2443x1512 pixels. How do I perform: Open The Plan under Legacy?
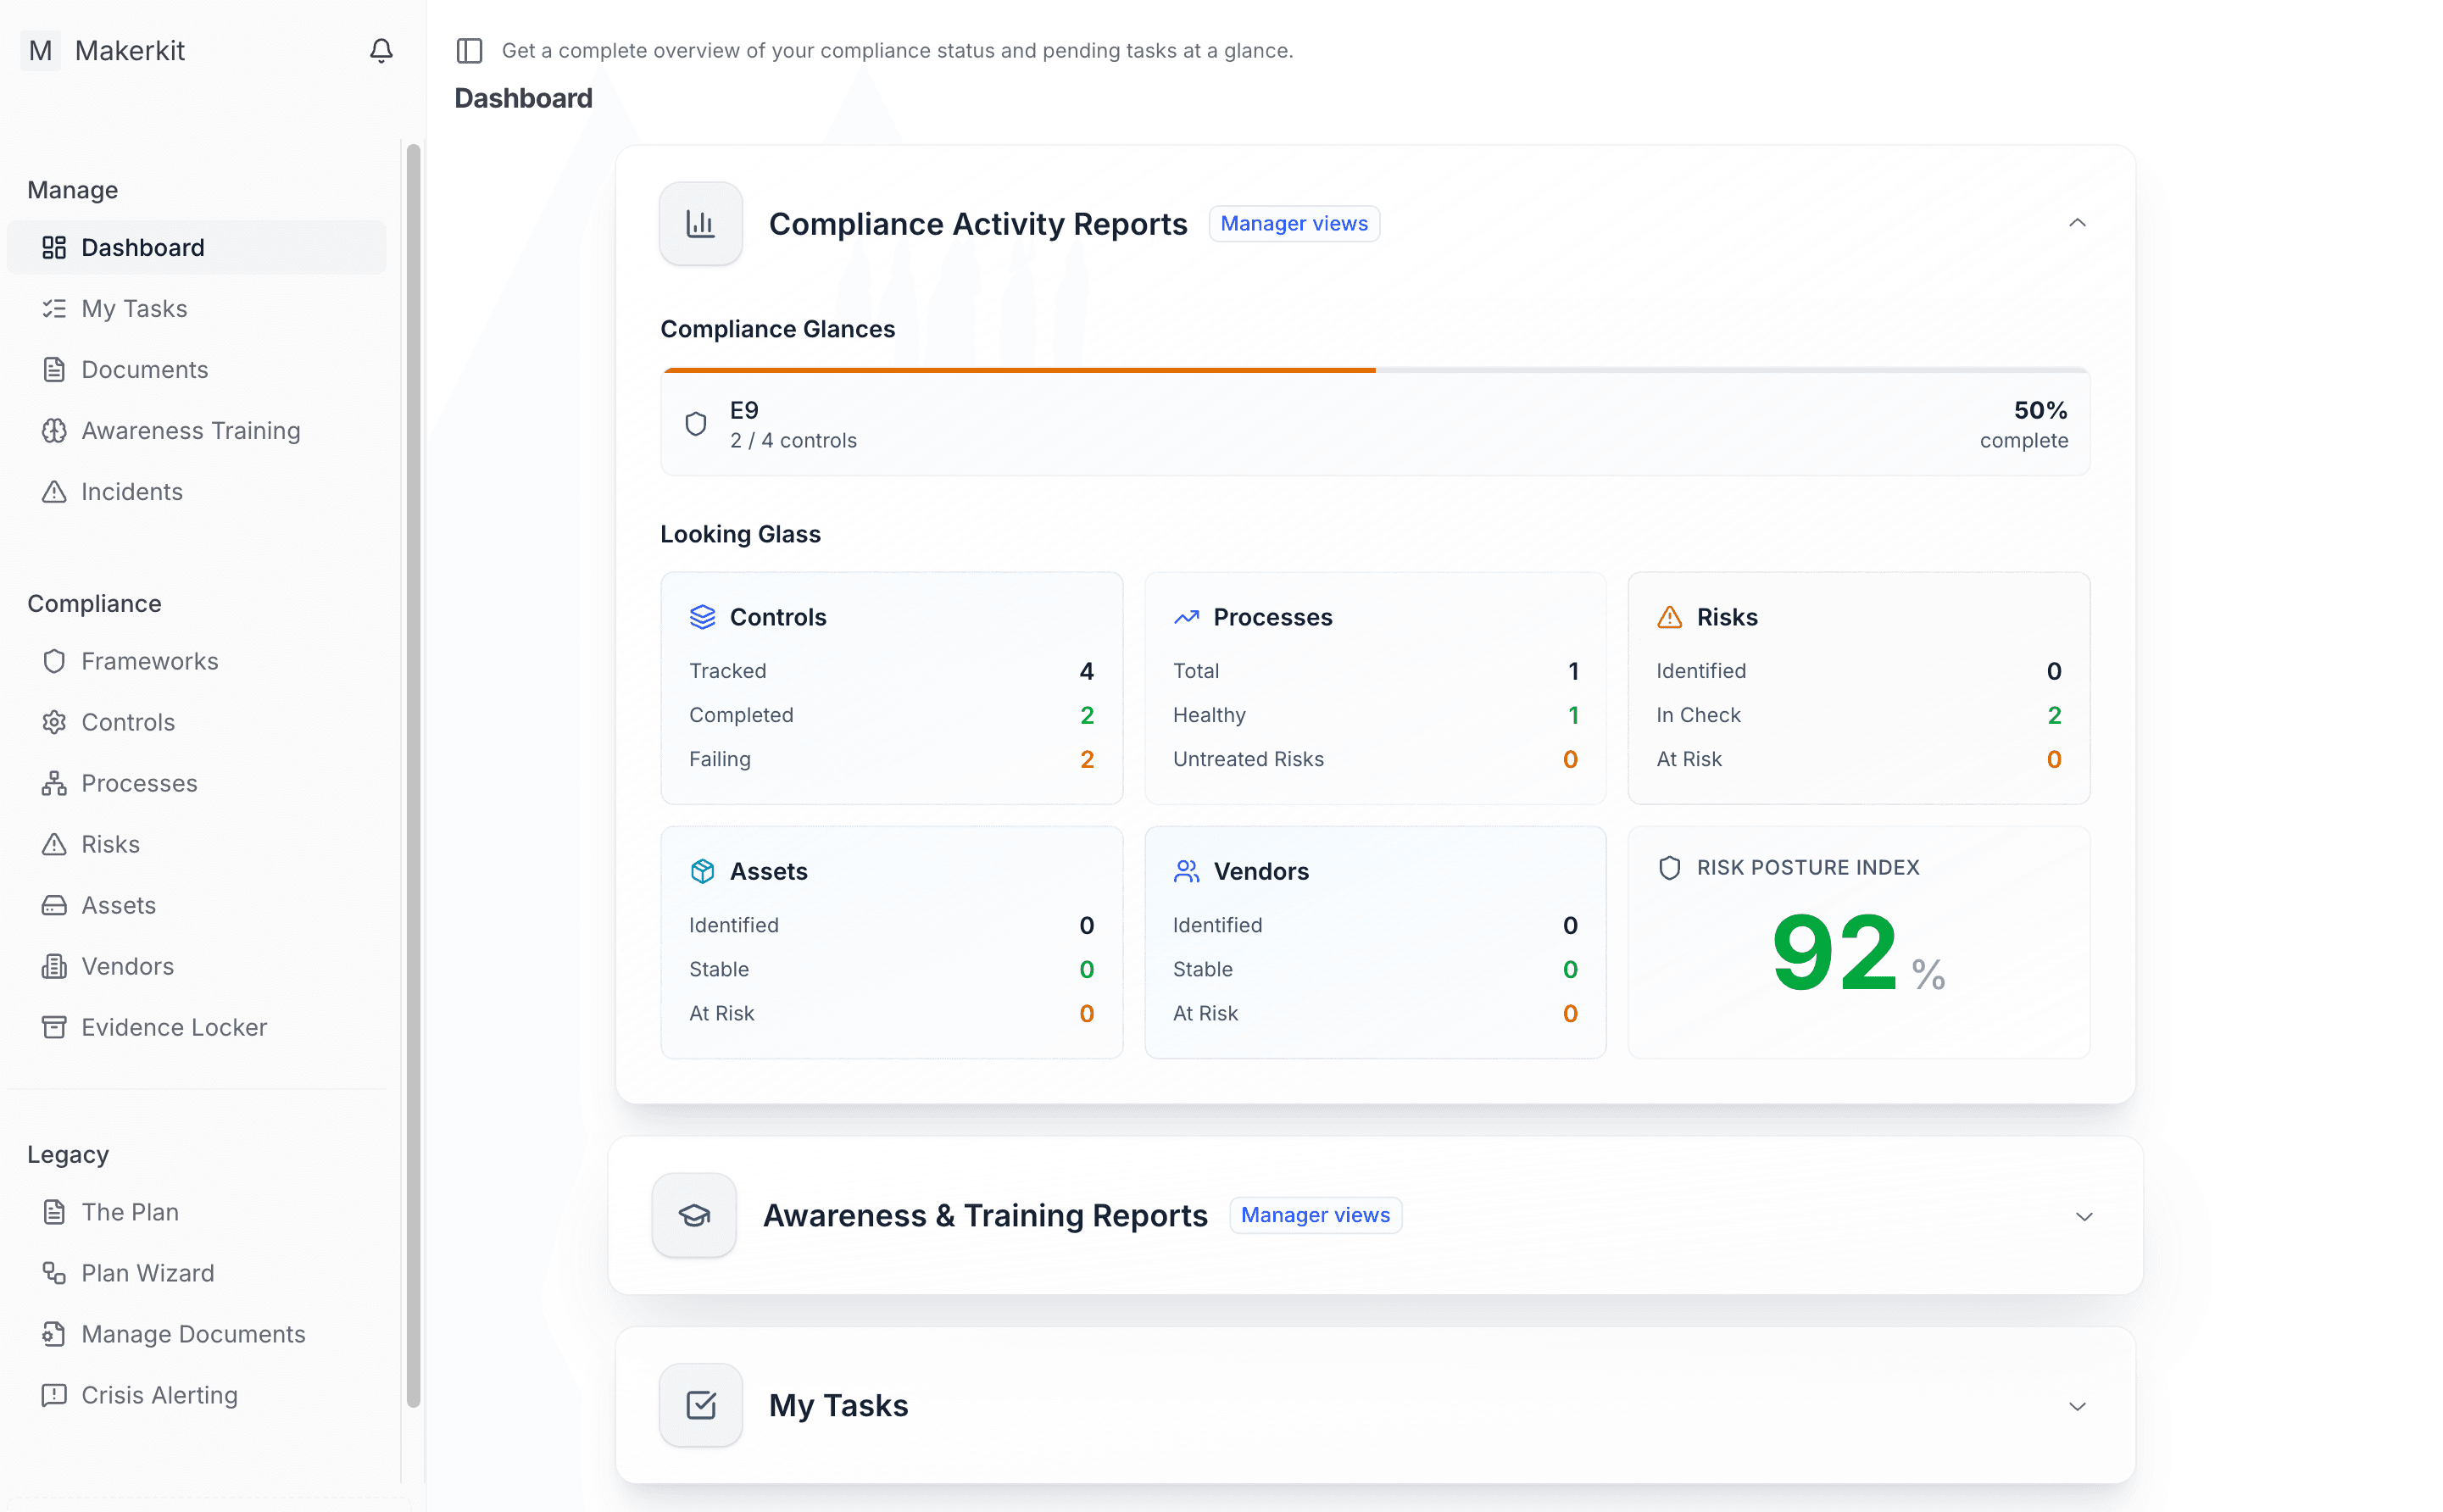[130, 1212]
